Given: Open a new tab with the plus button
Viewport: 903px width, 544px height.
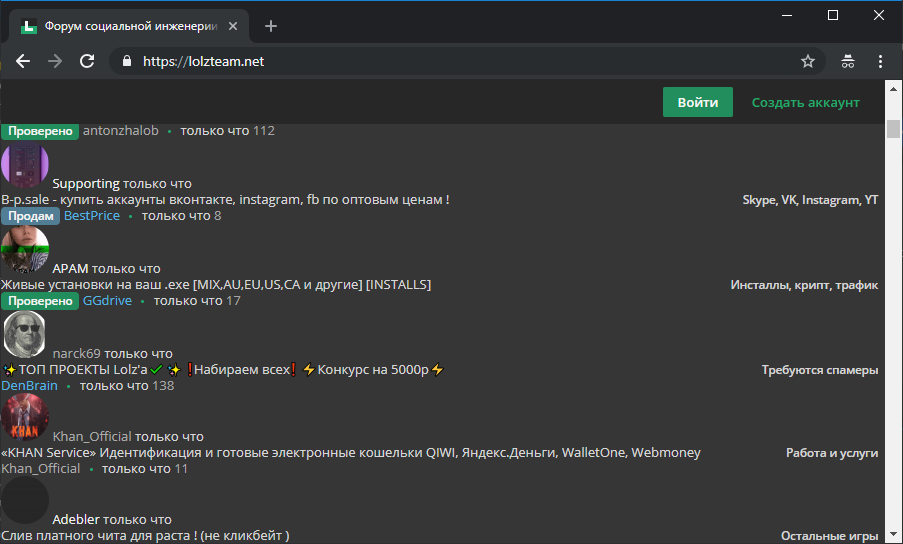Looking at the screenshot, I should (271, 26).
